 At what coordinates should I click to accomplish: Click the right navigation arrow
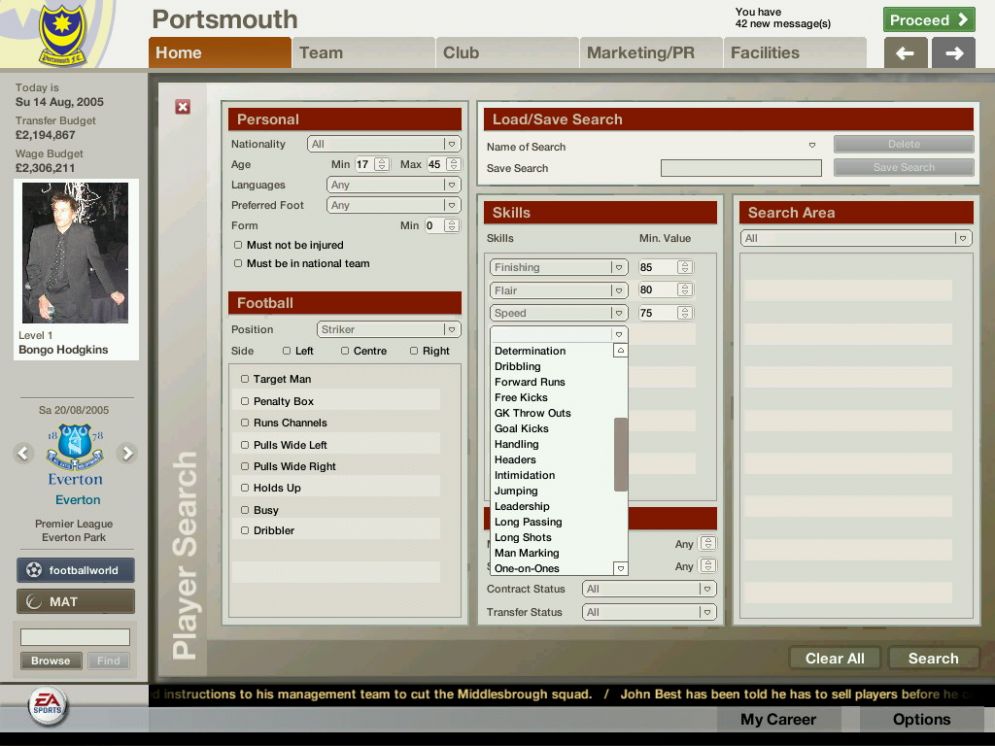coord(953,52)
